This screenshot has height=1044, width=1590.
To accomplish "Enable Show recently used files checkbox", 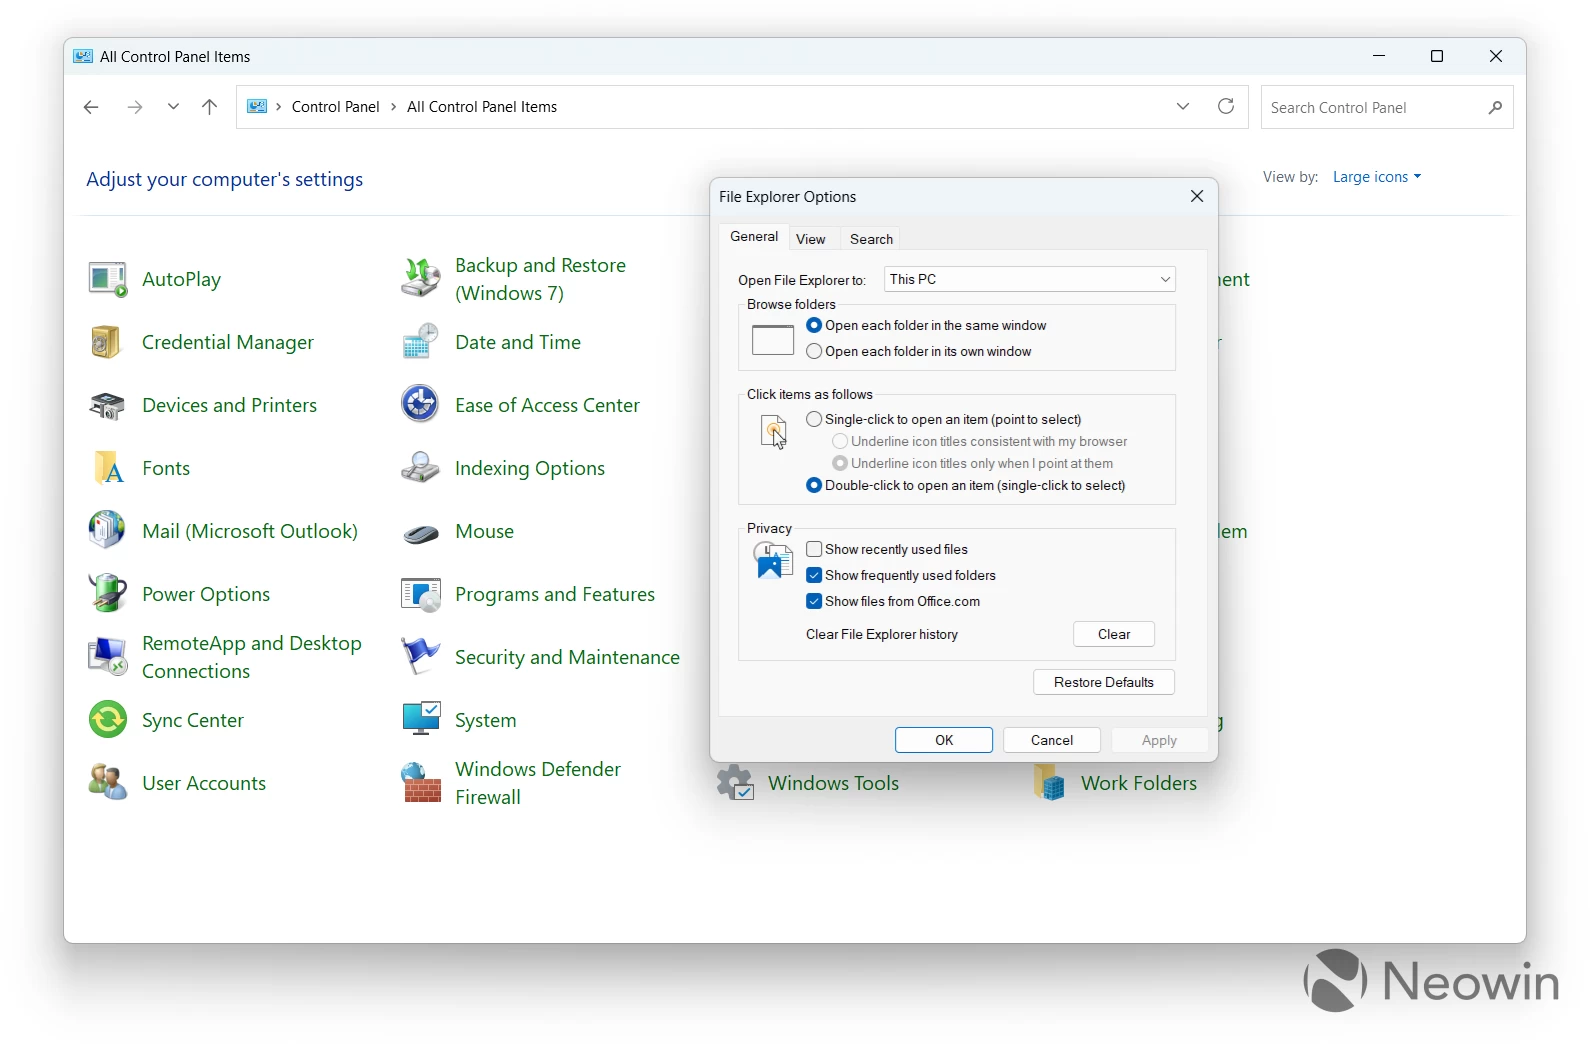I will [814, 549].
